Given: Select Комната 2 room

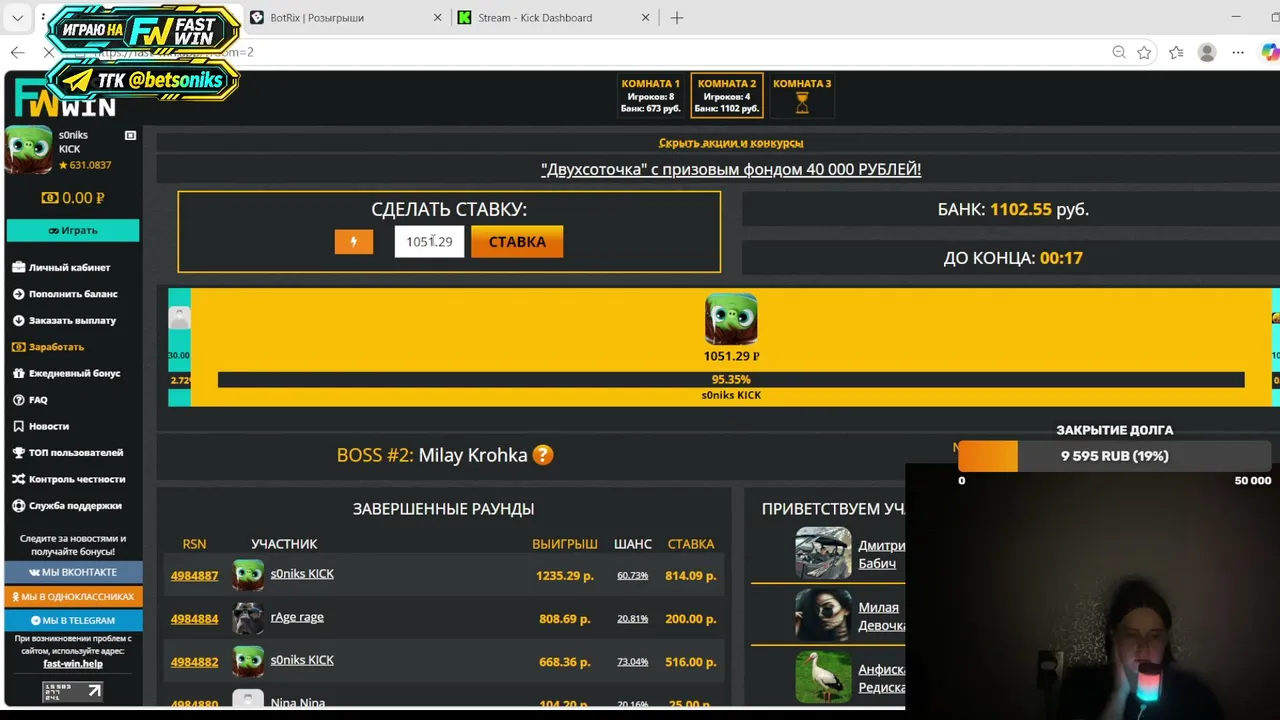Looking at the screenshot, I should pyautogui.click(x=727, y=96).
